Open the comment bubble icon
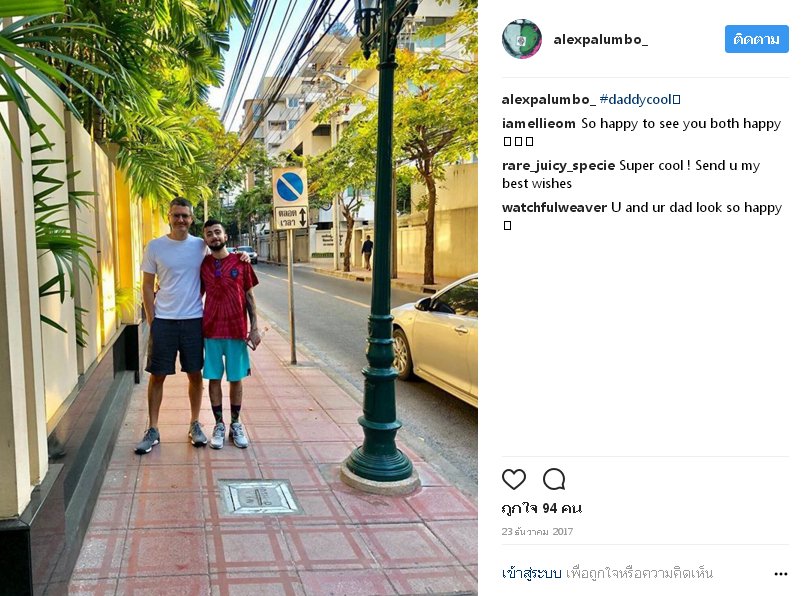Viewport: 812px width, 596px height. click(x=554, y=479)
